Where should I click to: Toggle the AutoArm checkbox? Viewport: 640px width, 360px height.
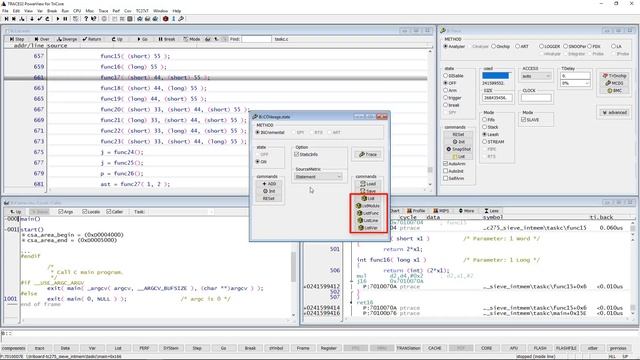pyautogui.click(x=454, y=164)
